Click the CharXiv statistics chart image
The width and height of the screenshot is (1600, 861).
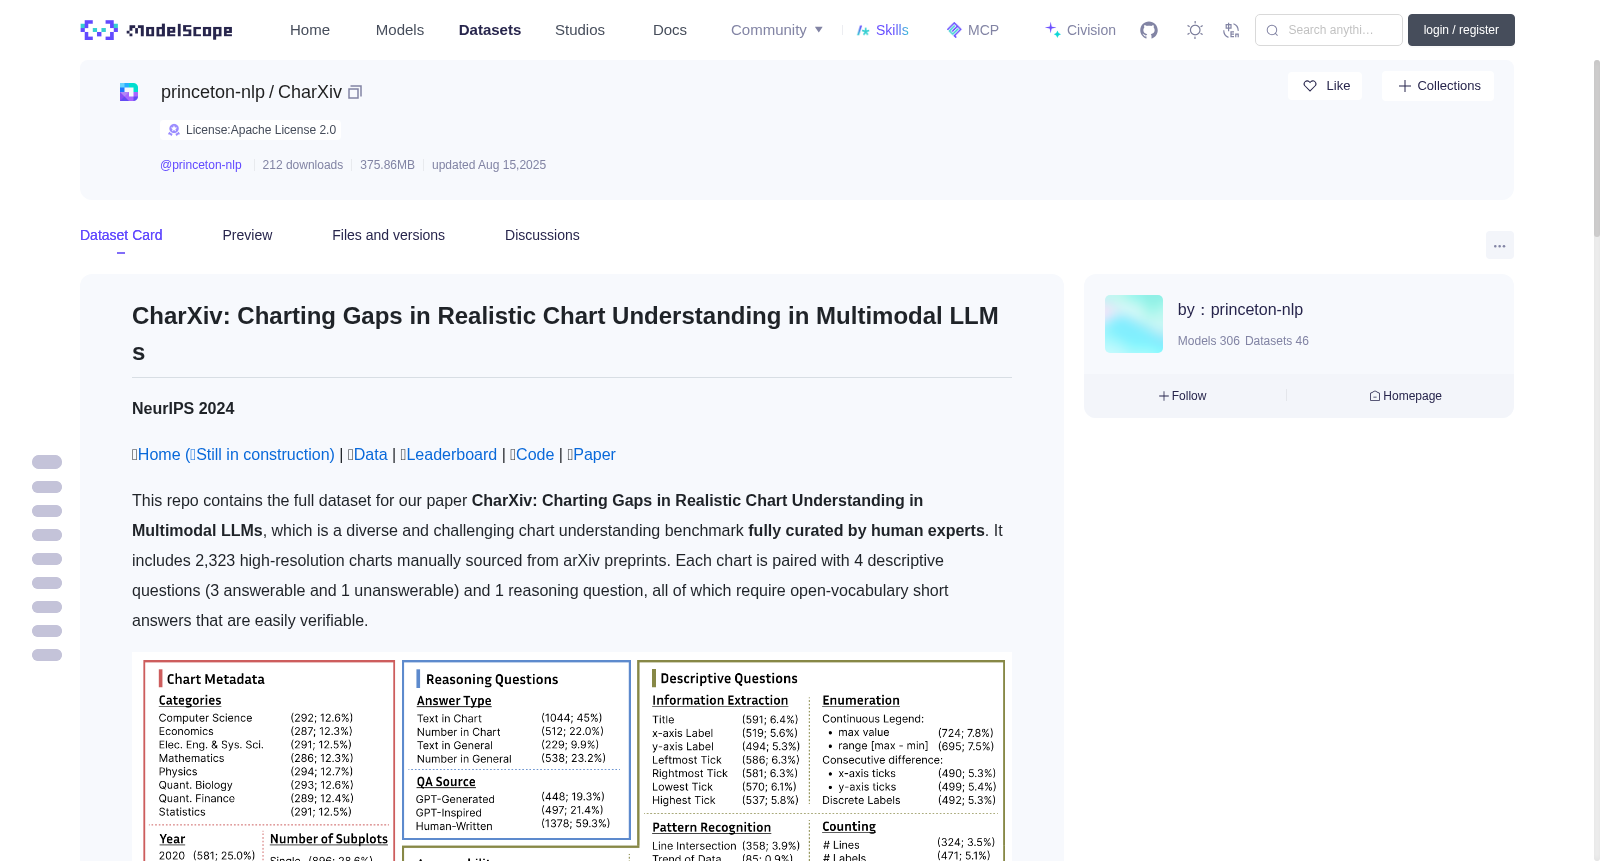572,757
